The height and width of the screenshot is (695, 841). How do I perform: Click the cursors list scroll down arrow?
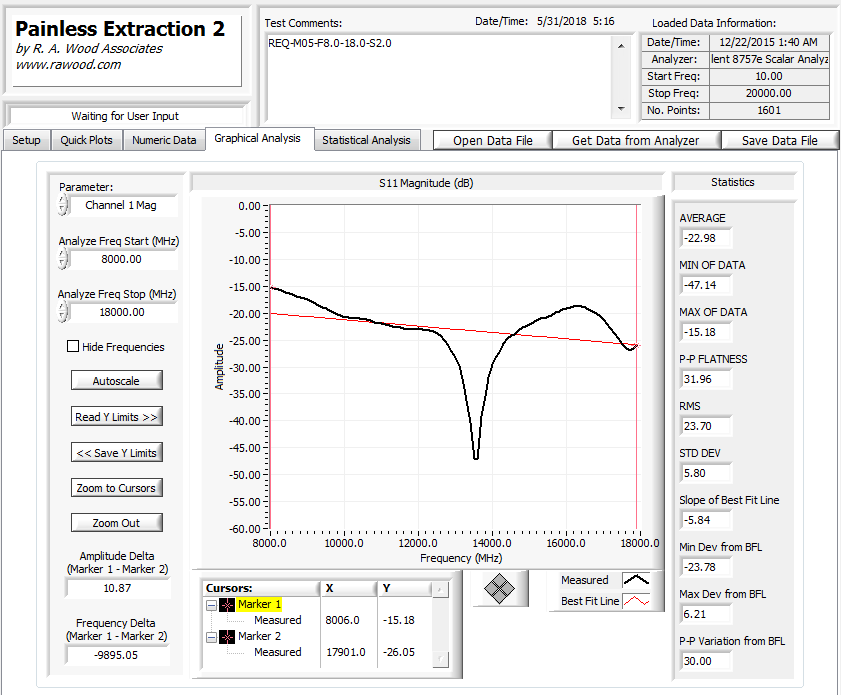coord(440,659)
